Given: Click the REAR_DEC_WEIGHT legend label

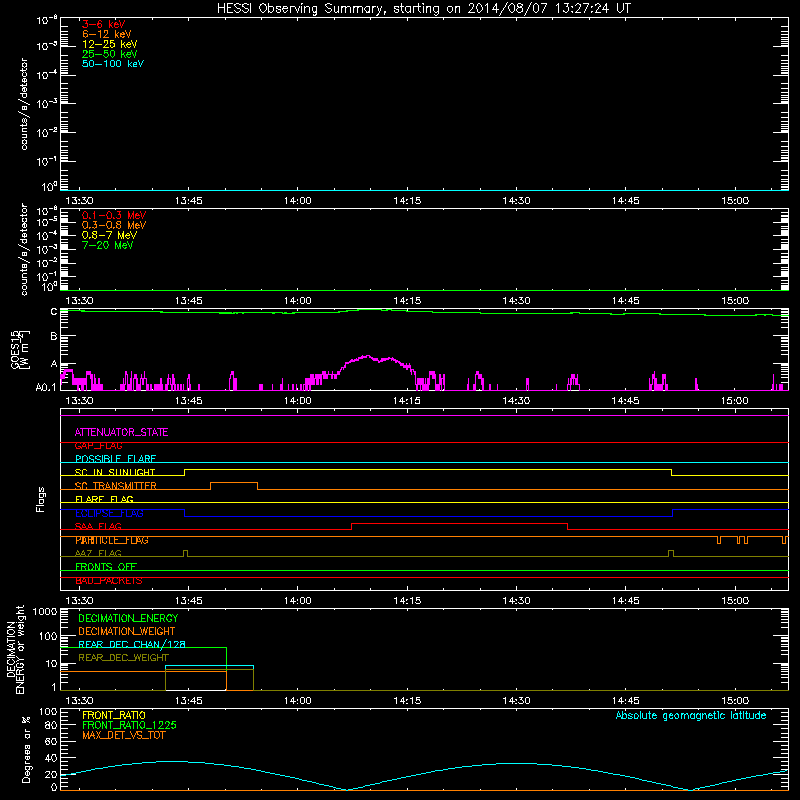Looking at the screenshot, I should click(x=123, y=658).
